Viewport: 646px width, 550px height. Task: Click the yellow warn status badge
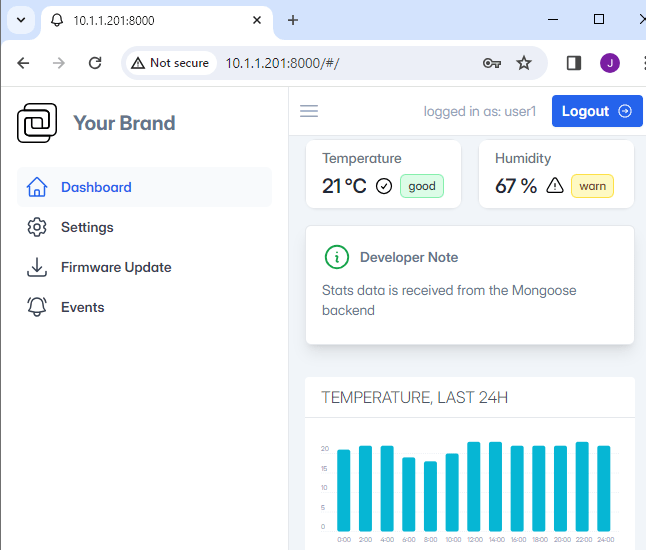592,186
